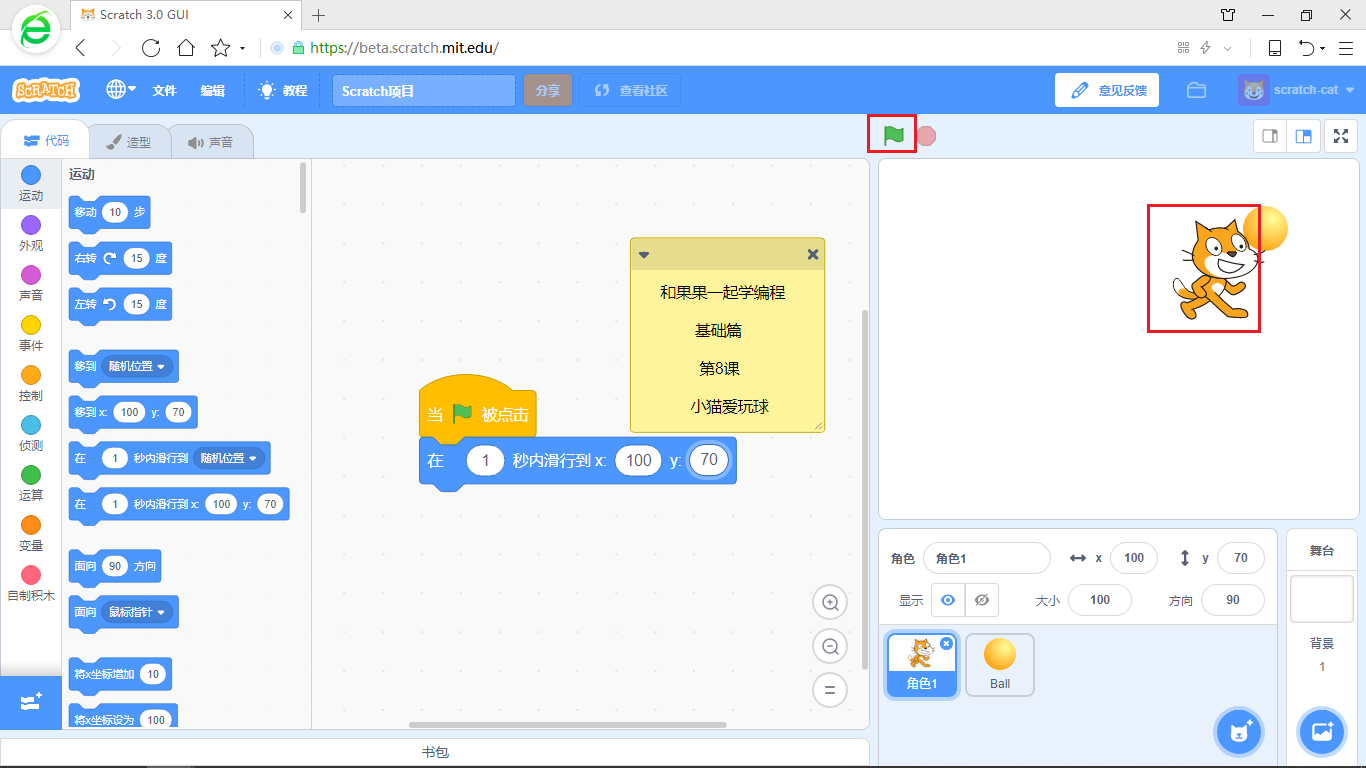Open the my stuff folder icon

(1196, 90)
